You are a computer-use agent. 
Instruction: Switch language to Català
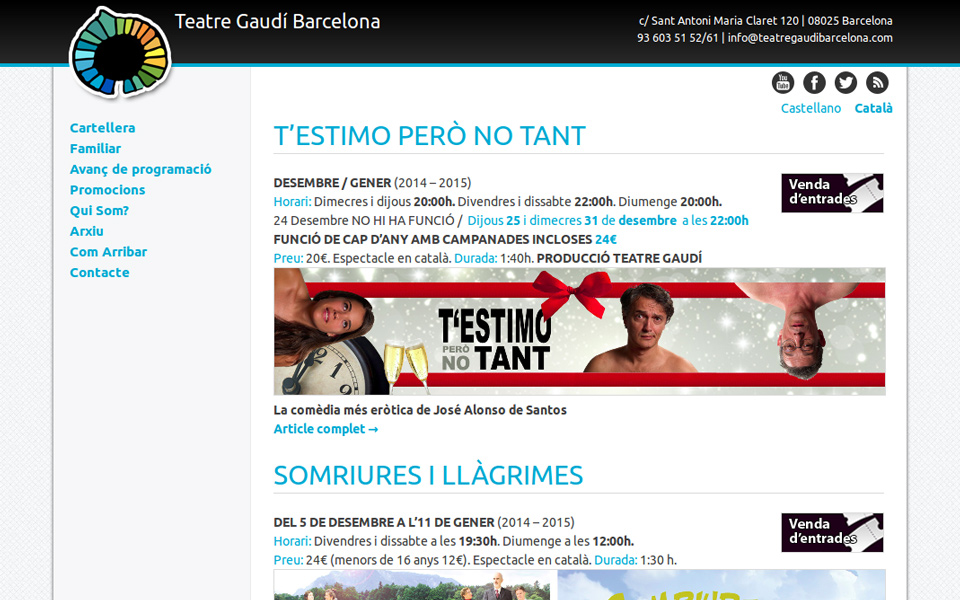[873, 108]
